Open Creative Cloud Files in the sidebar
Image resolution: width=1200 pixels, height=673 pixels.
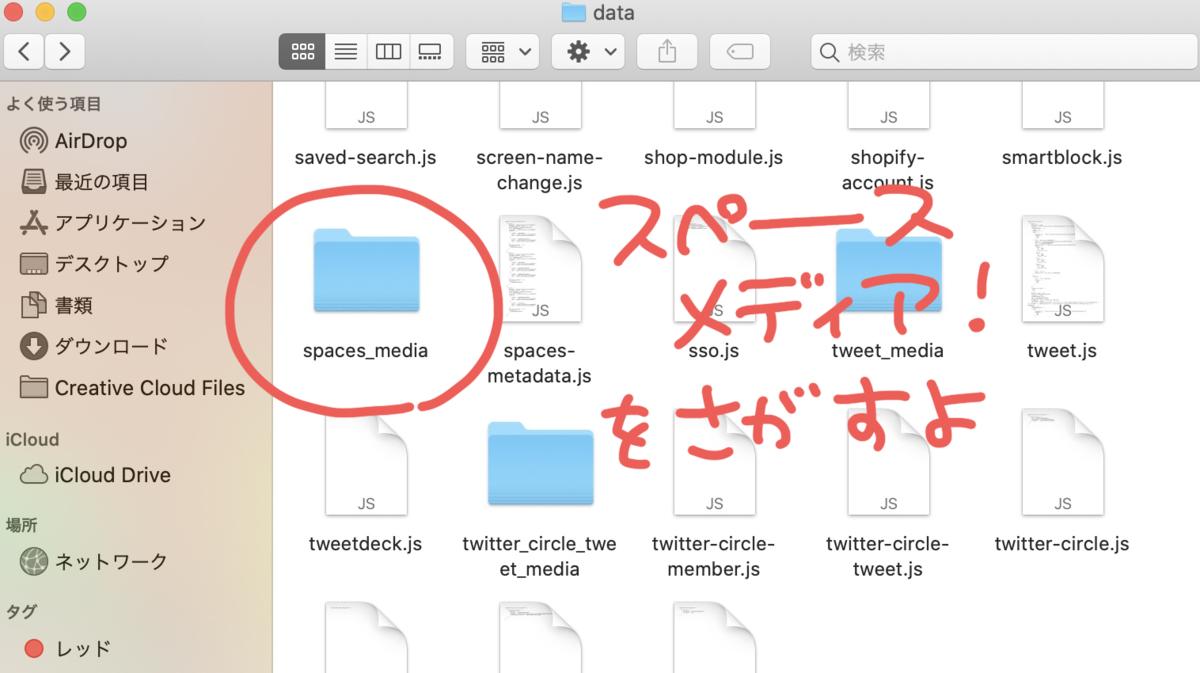132,388
